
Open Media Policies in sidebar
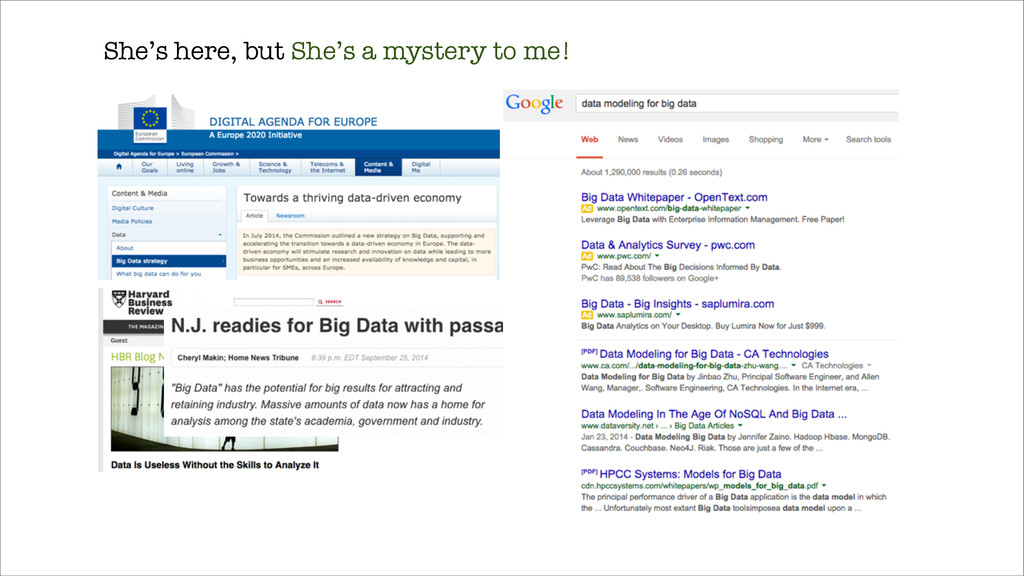pos(132,221)
